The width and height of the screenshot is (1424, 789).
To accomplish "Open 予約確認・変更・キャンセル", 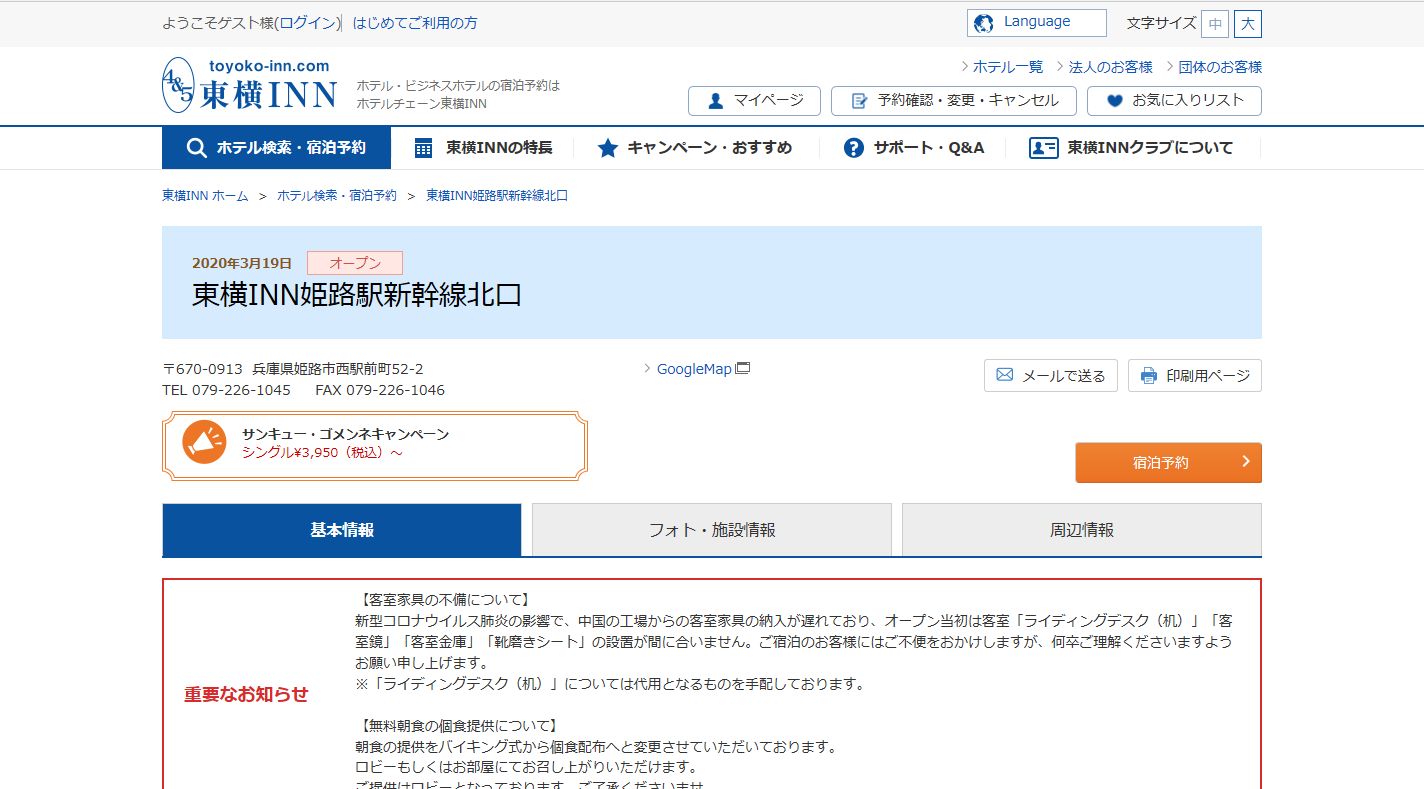I will point(953,101).
